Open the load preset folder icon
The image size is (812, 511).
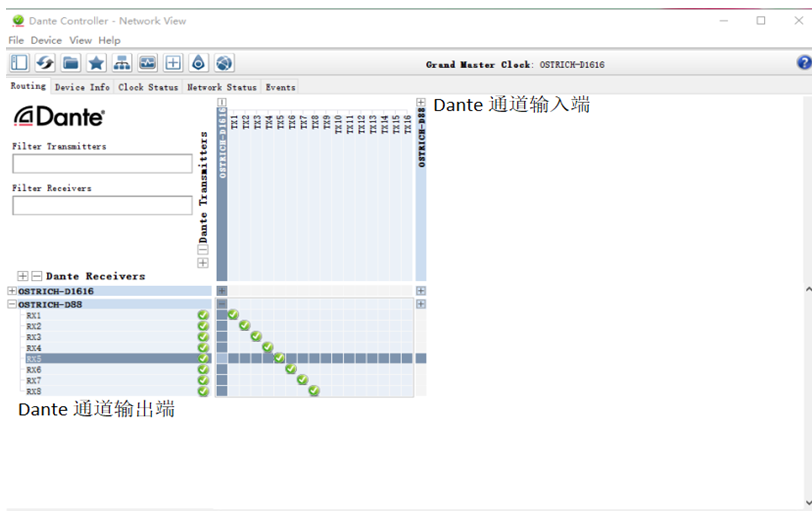tap(70, 63)
